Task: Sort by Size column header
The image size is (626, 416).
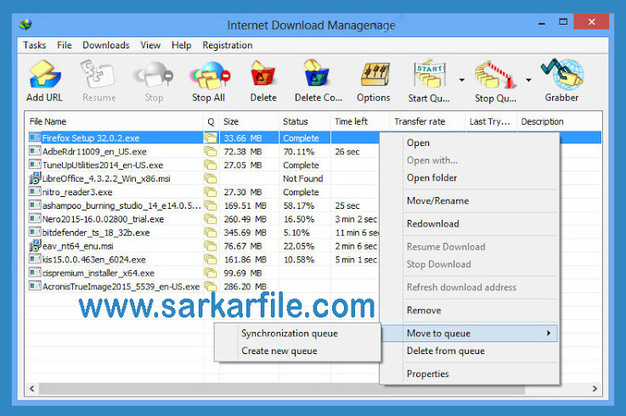Action: point(249,122)
